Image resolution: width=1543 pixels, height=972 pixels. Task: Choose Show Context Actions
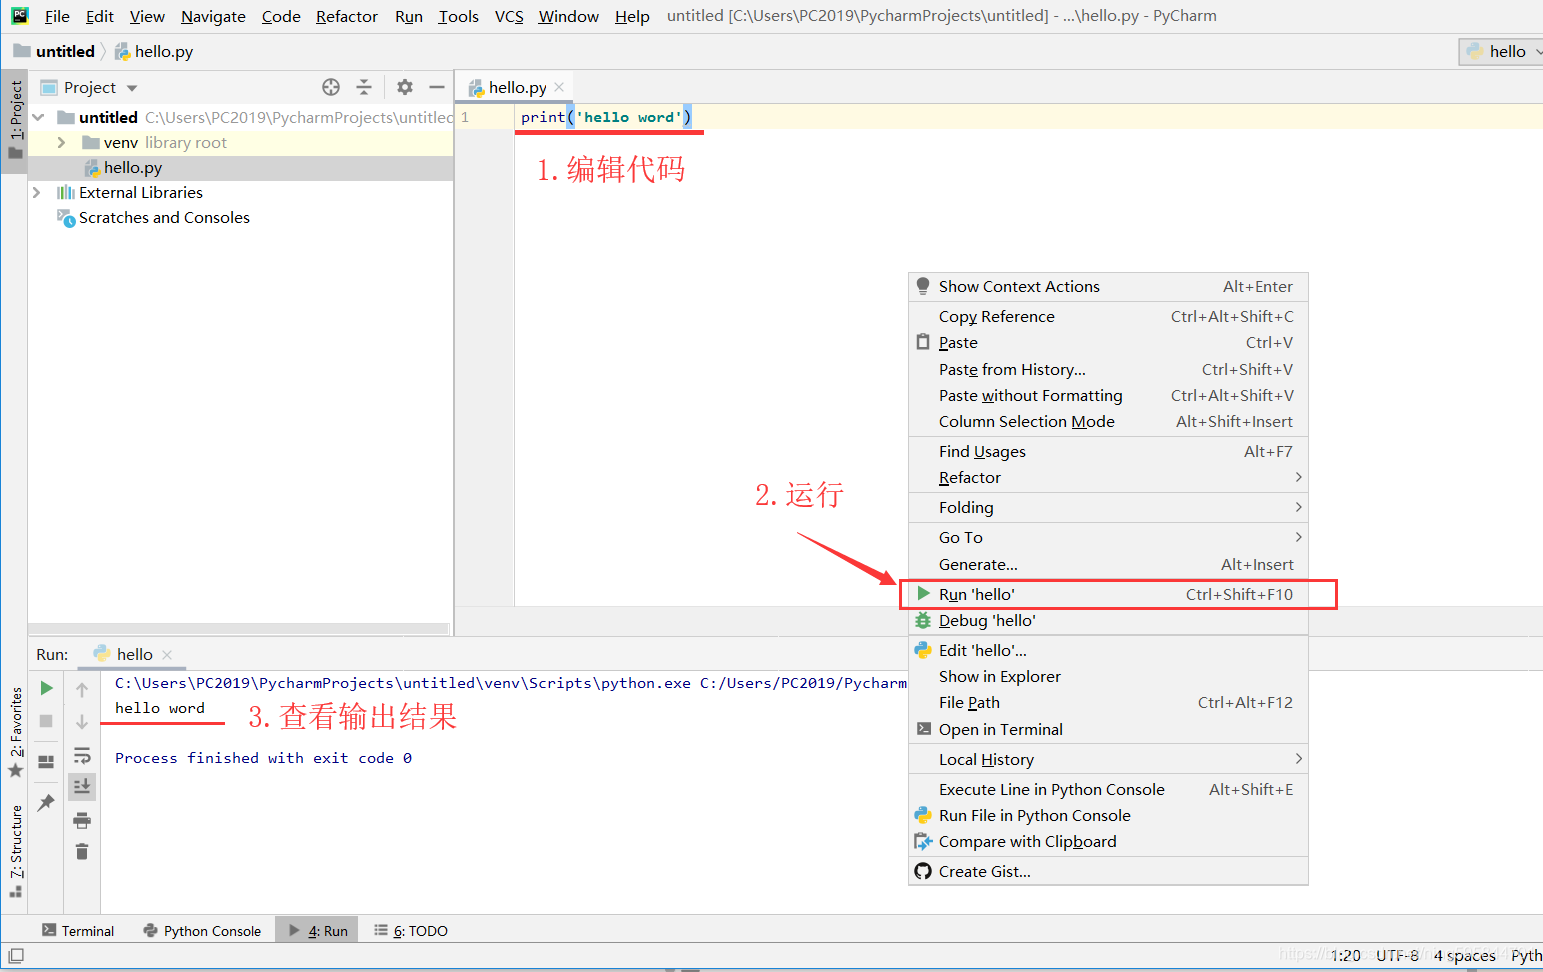pos(1108,286)
